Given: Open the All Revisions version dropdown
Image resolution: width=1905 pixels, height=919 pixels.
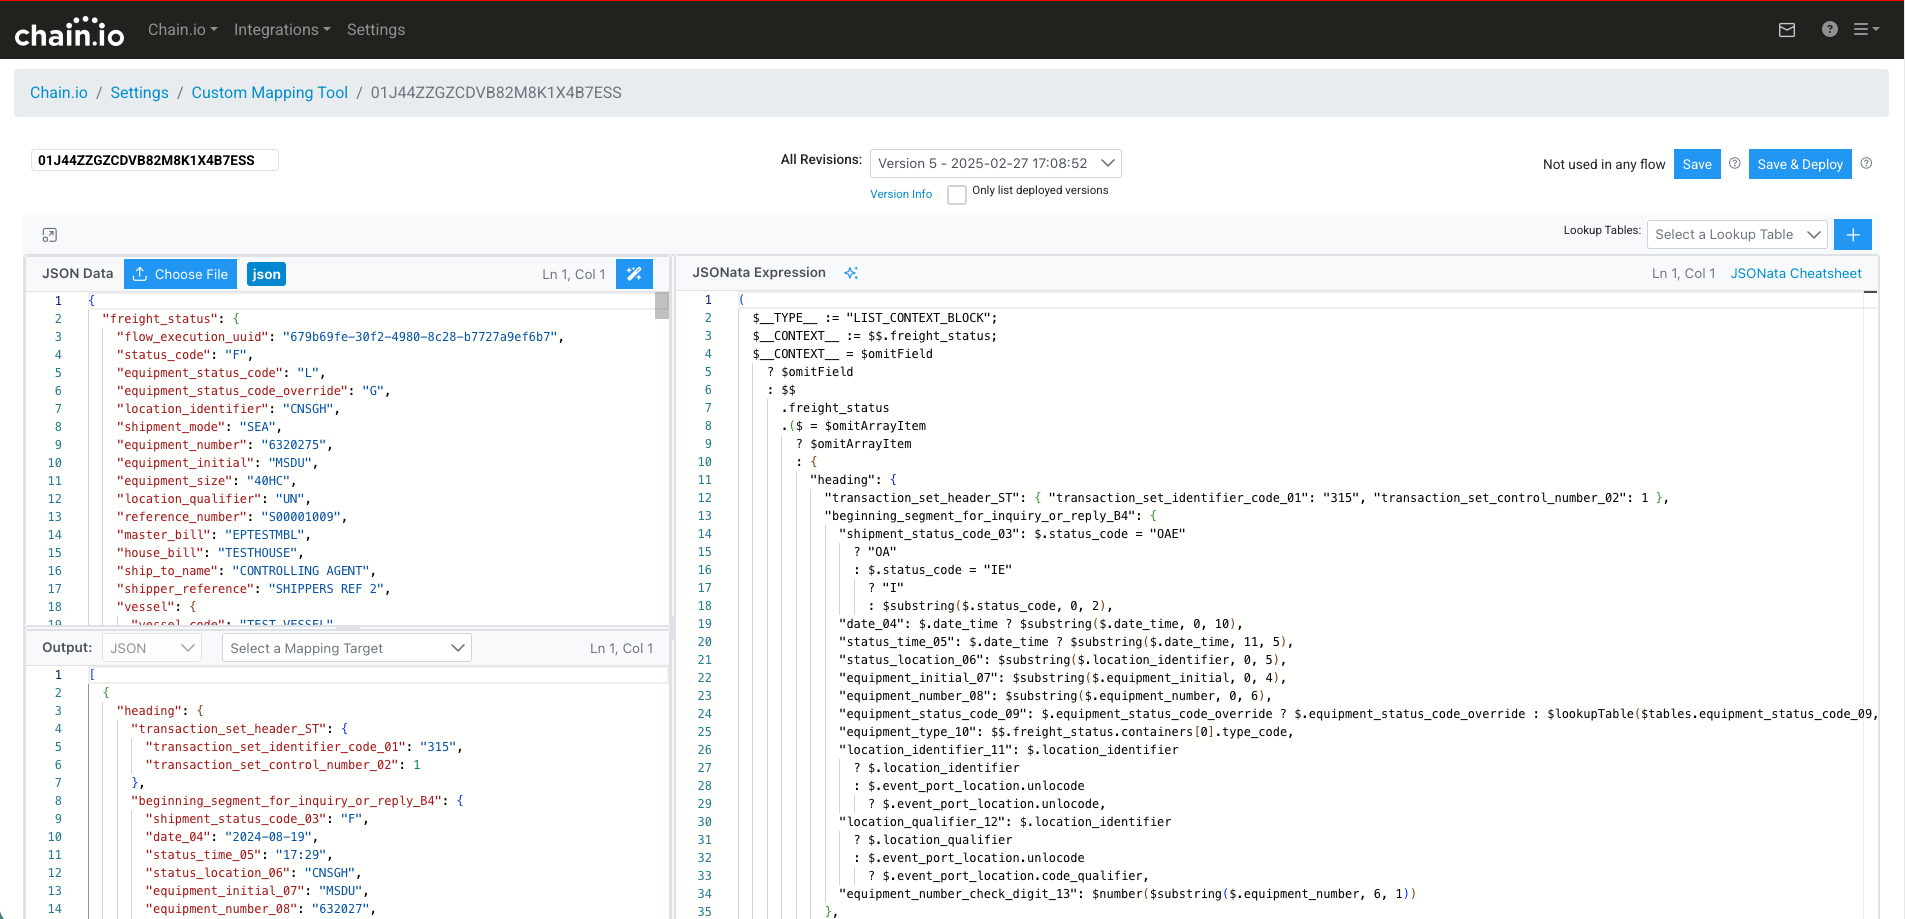Looking at the screenshot, I should [x=995, y=164].
